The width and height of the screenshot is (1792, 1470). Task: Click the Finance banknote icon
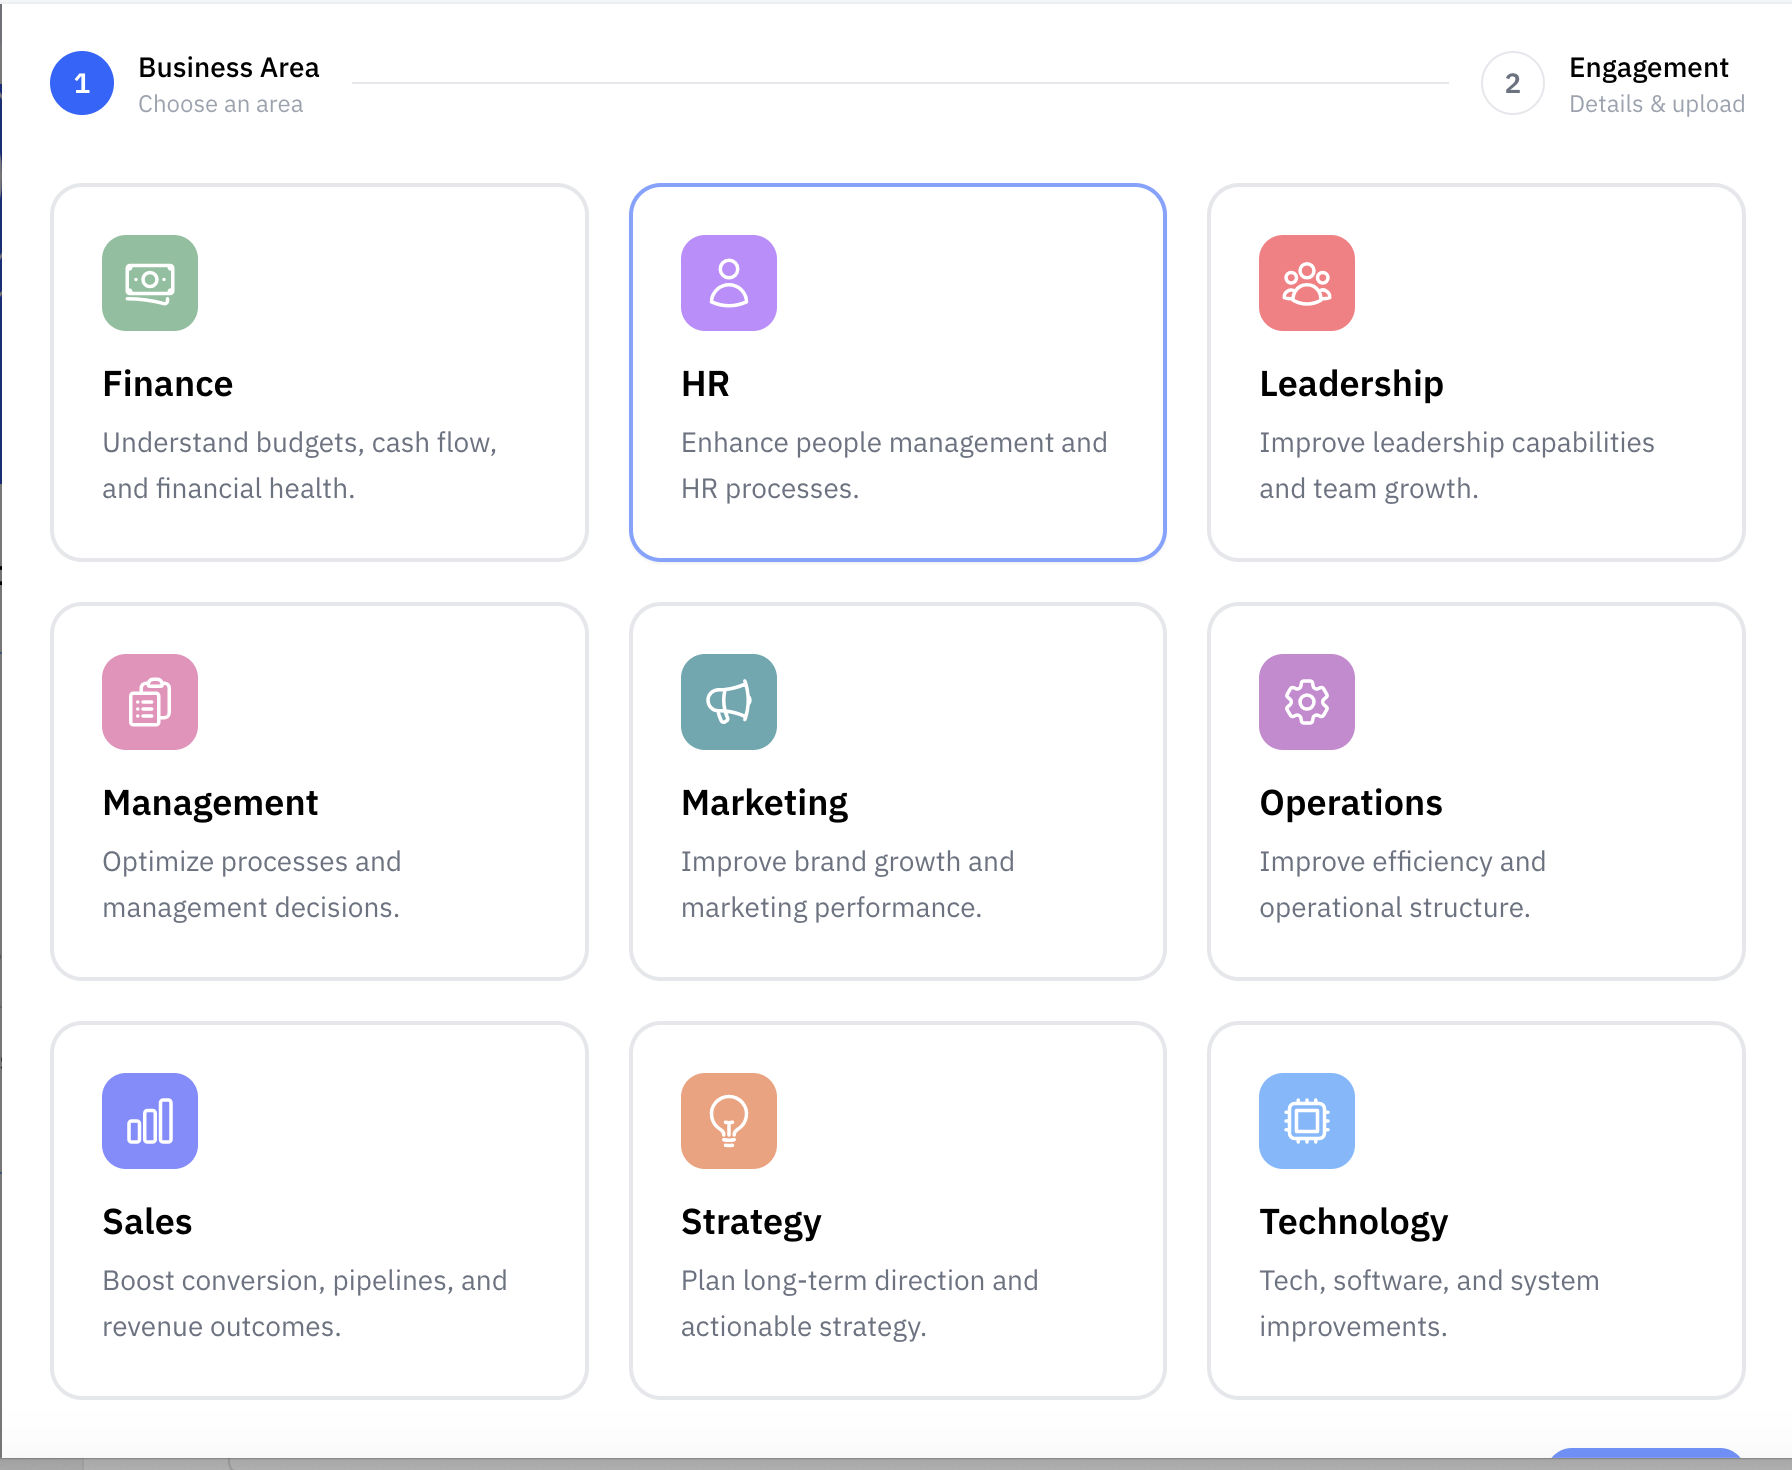point(149,283)
